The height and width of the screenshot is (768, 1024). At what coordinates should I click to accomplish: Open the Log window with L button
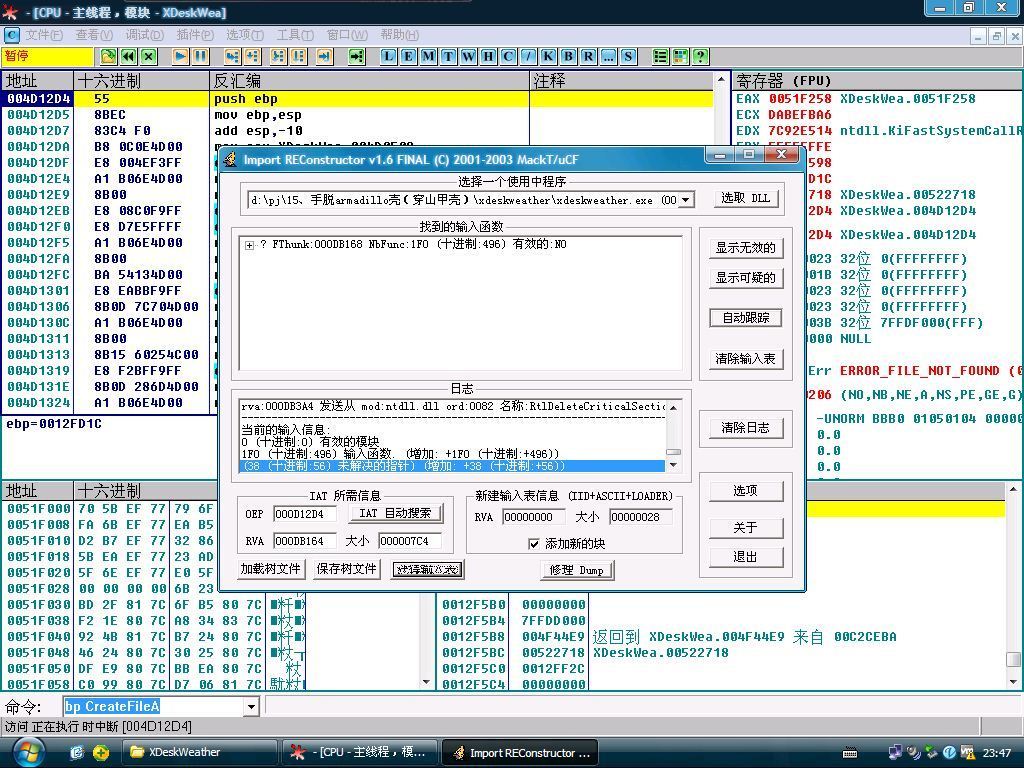coord(389,56)
